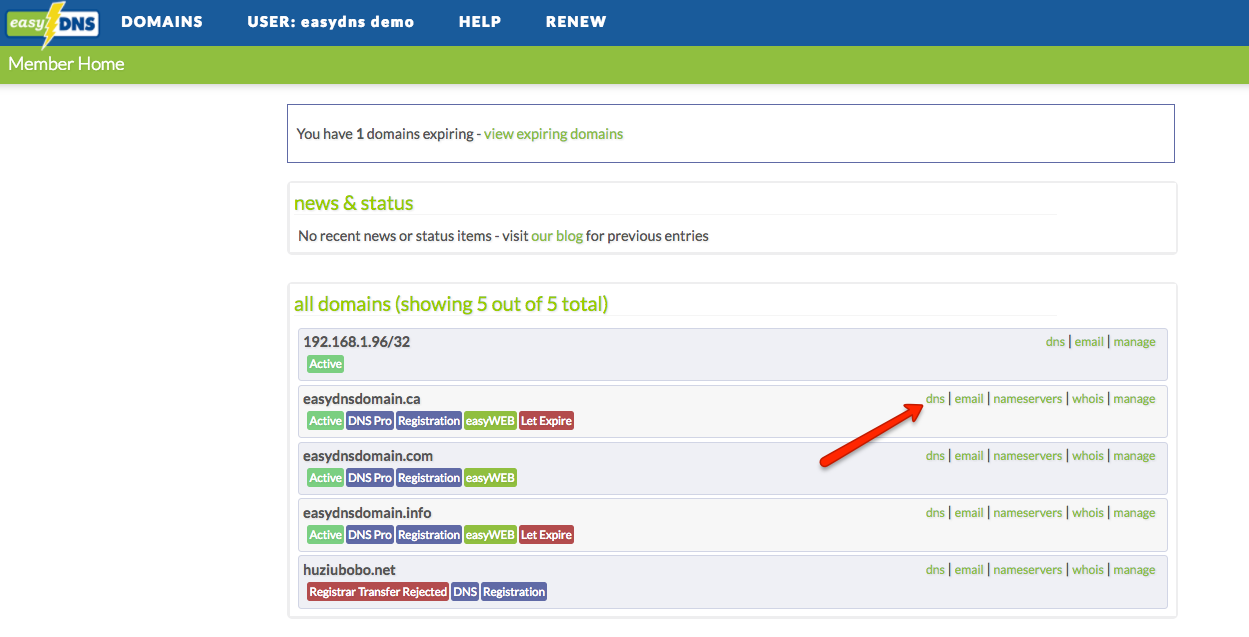View nameservers for easydnsdomain.com

(1028, 456)
